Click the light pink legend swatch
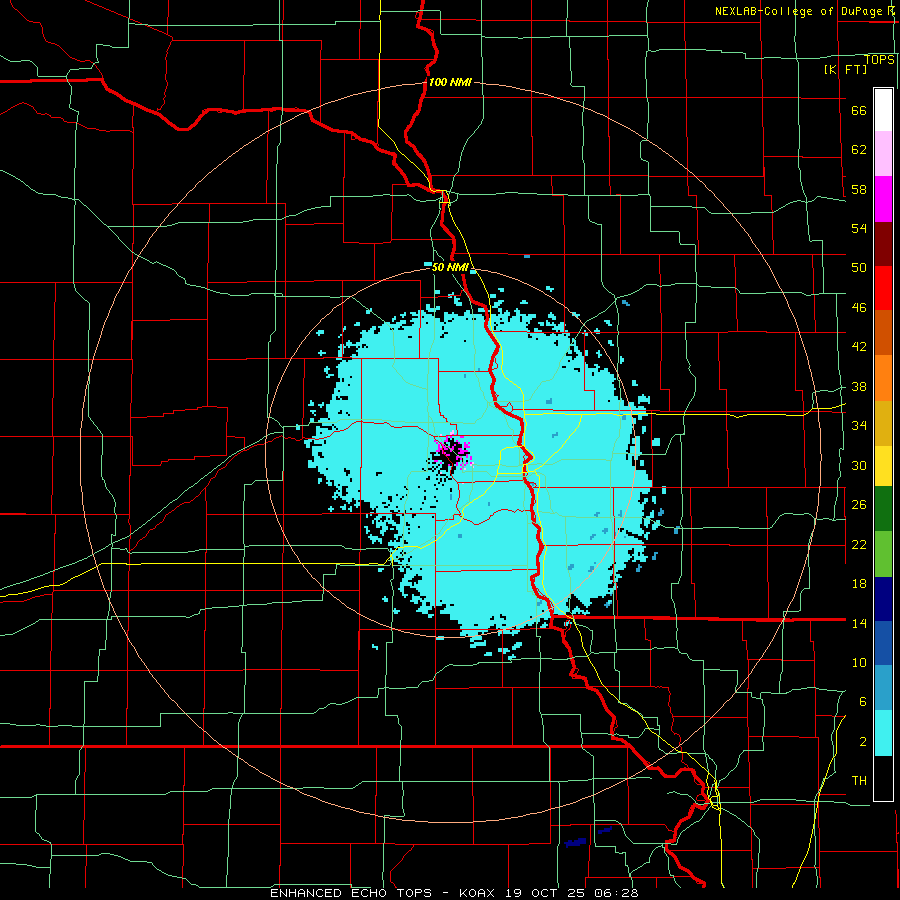Image resolution: width=900 pixels, height=900 pixels. click(883, 154)
